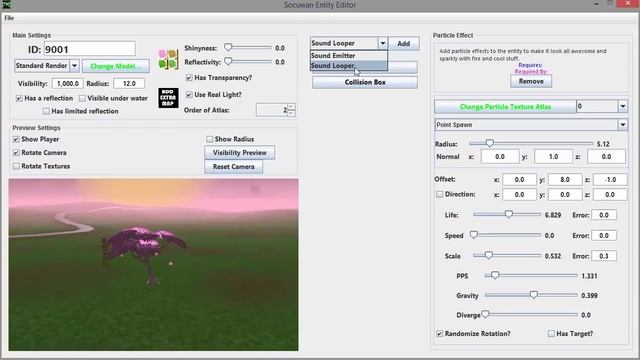640x360 pixels.
Task: Click the entity ID input field
Action: [89, 49]
